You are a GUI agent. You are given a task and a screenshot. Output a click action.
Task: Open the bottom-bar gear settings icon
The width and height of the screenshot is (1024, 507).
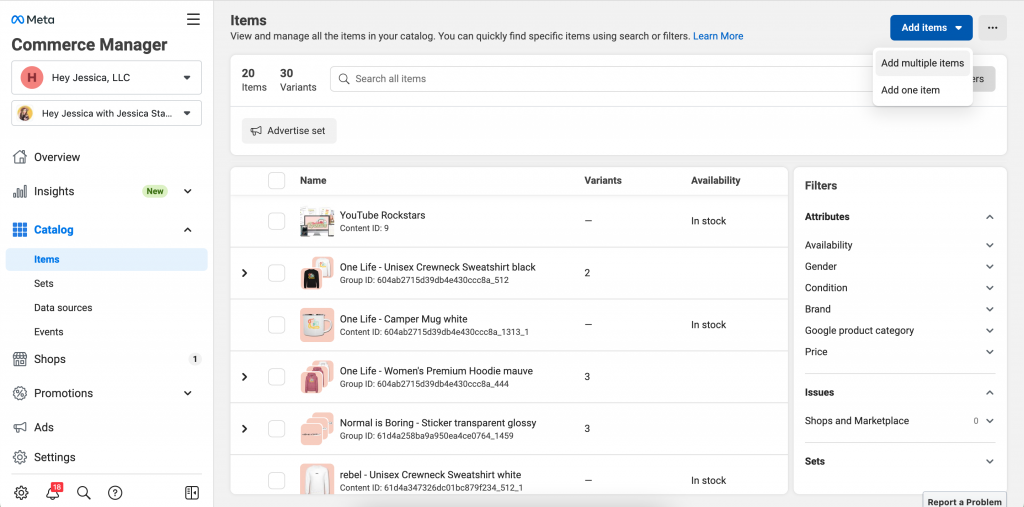(21, 493)
